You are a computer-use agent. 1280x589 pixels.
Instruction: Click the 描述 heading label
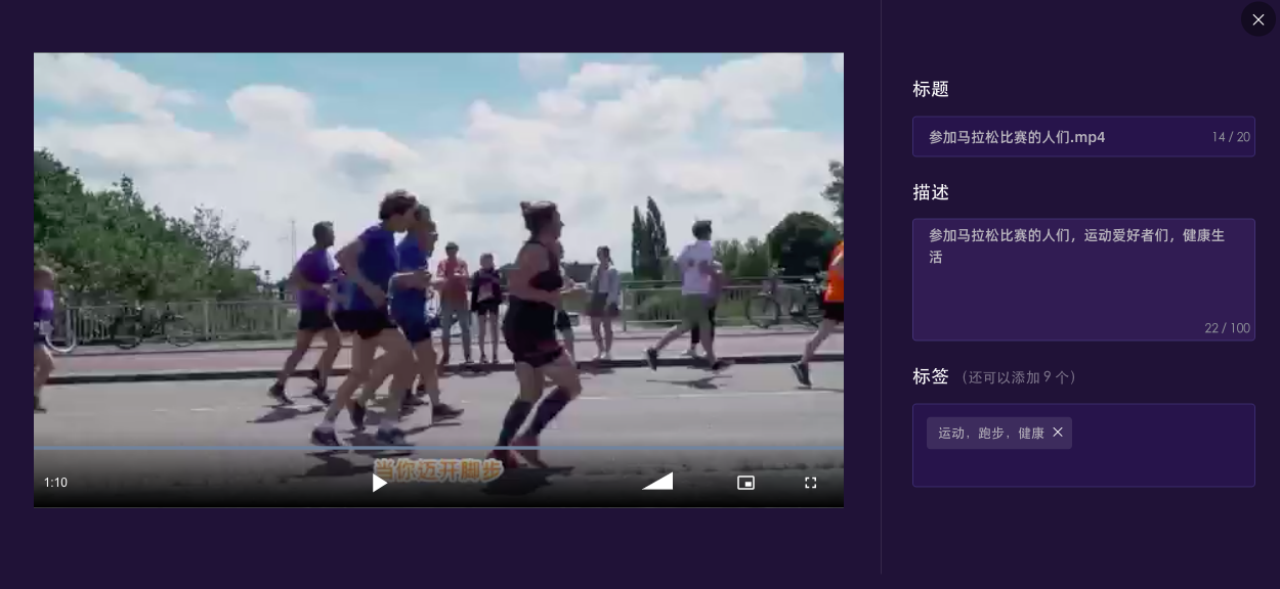pos(930,192)
